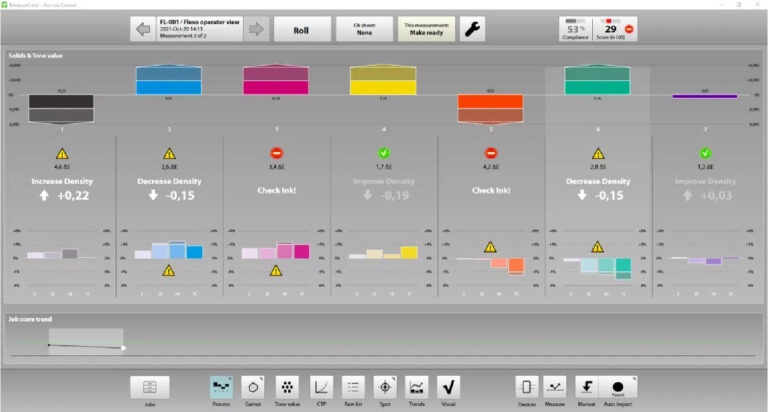The height and width of the screenshot is (412, 768).
Task: Go to next measurement with right arrow
Action: pyautogui.click(x=256, y=30)
